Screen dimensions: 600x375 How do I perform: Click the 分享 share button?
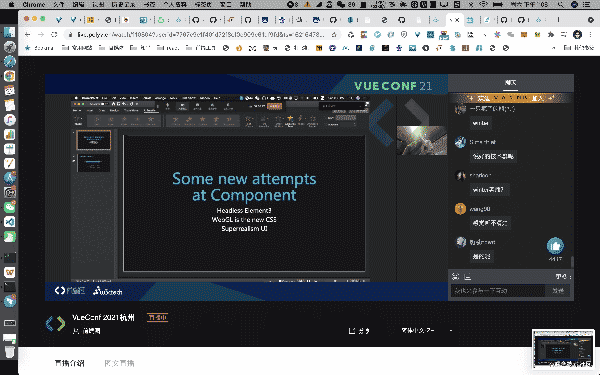tap(359, 331)
